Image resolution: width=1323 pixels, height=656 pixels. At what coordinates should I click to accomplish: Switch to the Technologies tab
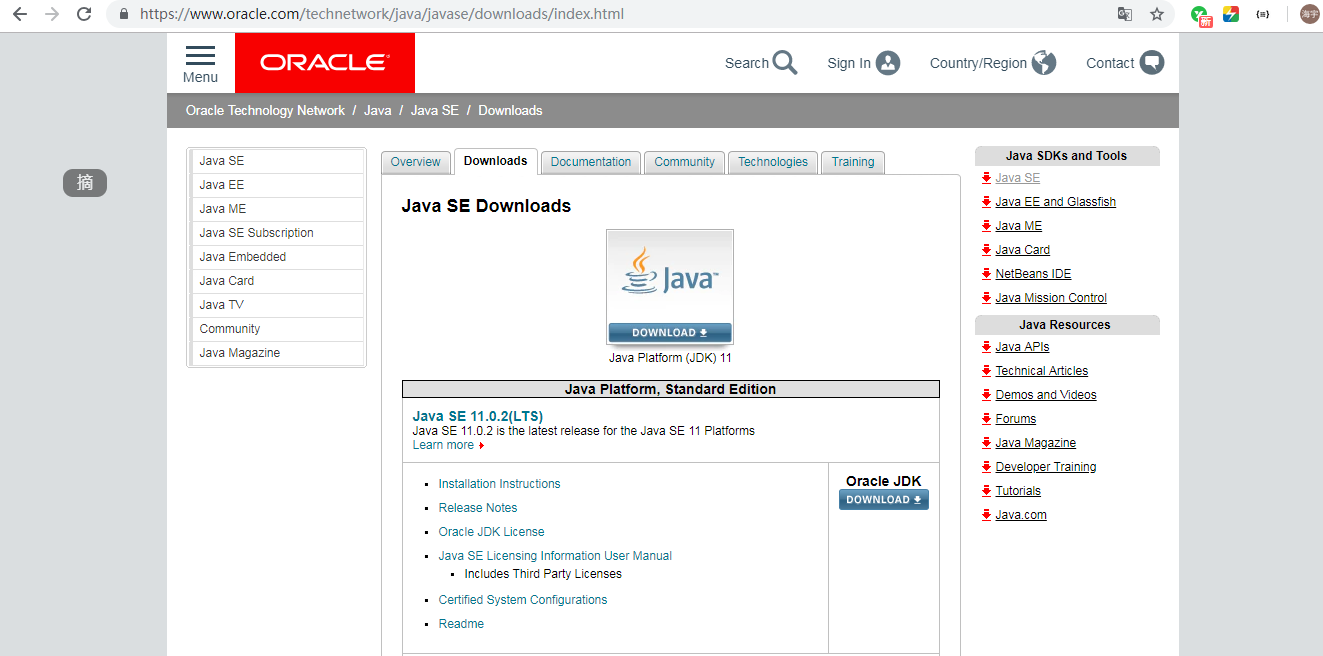point(773,162)
